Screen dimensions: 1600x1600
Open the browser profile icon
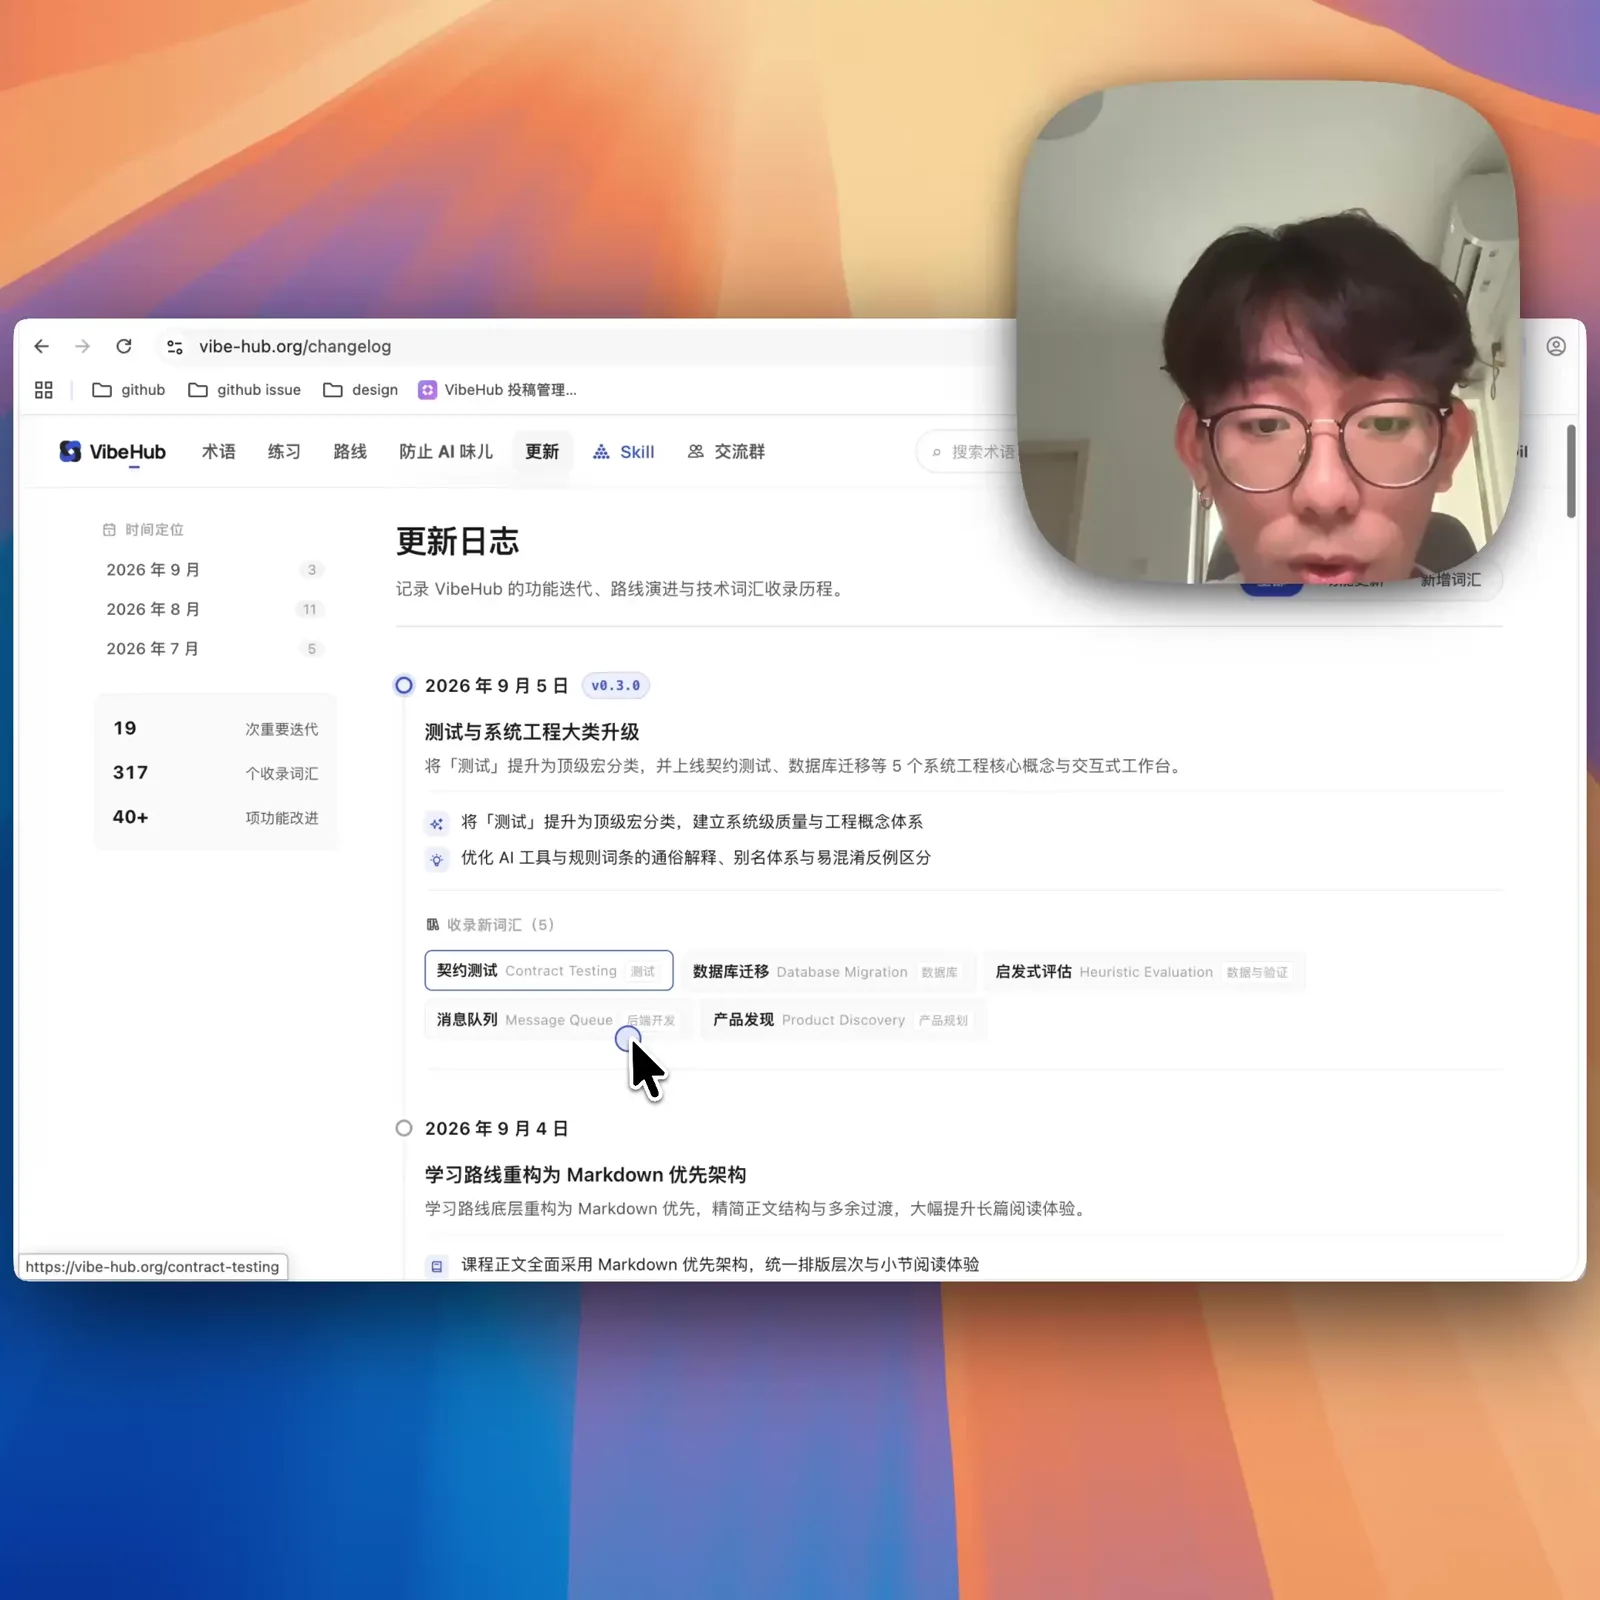tap(1556, 346)
